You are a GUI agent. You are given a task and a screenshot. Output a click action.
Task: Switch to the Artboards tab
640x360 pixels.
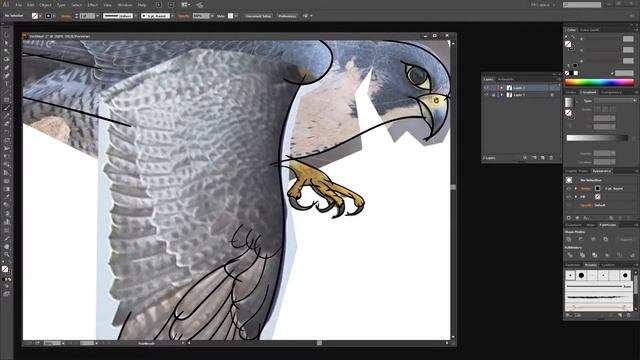pyautogui.click(x=506, y=79)
